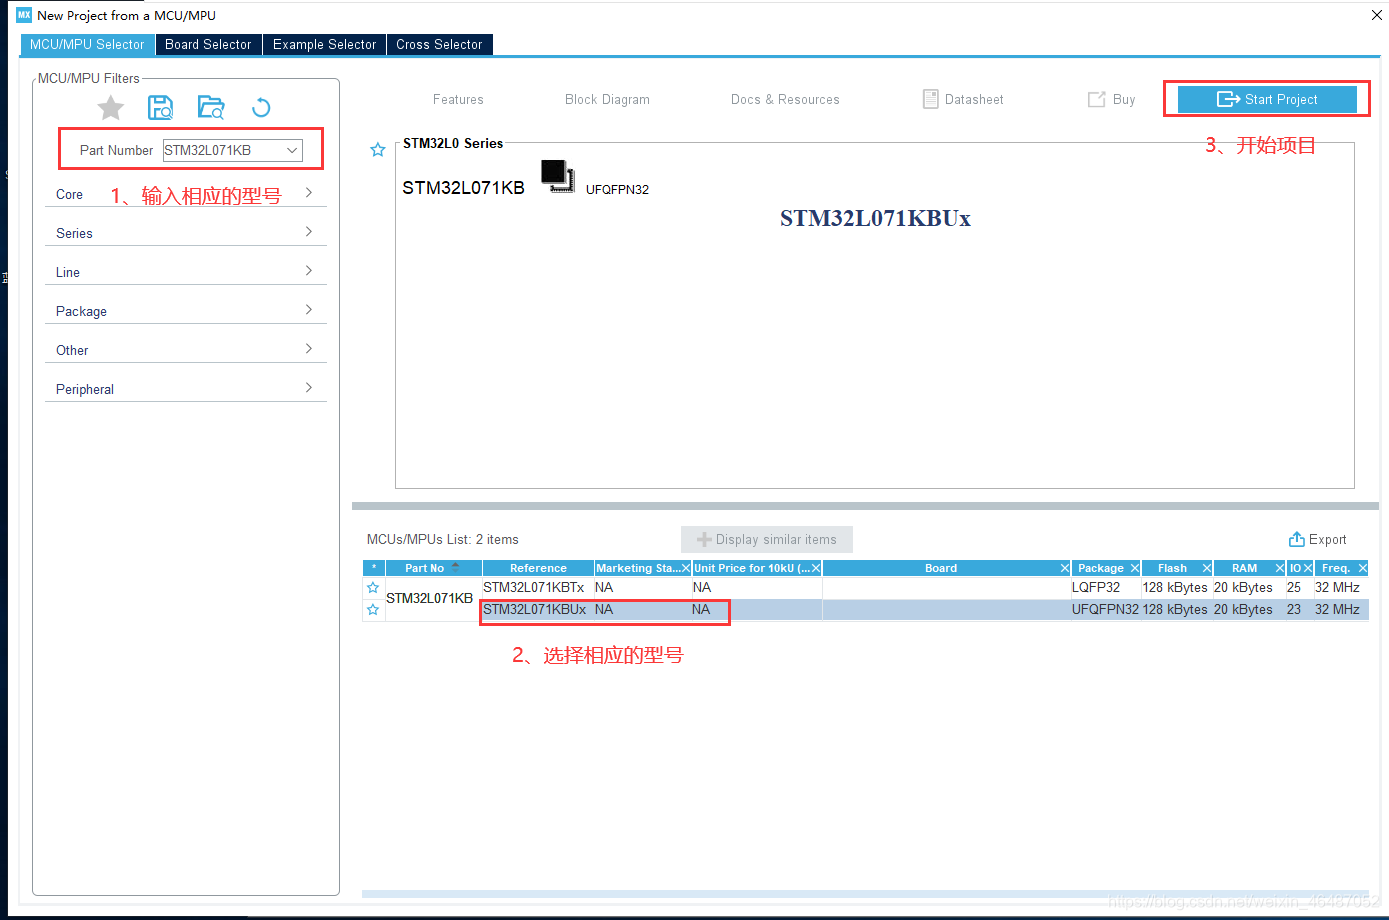Save current search icon in filters
The height and width of the screenshot is (920, 1389).
(160, 108)
